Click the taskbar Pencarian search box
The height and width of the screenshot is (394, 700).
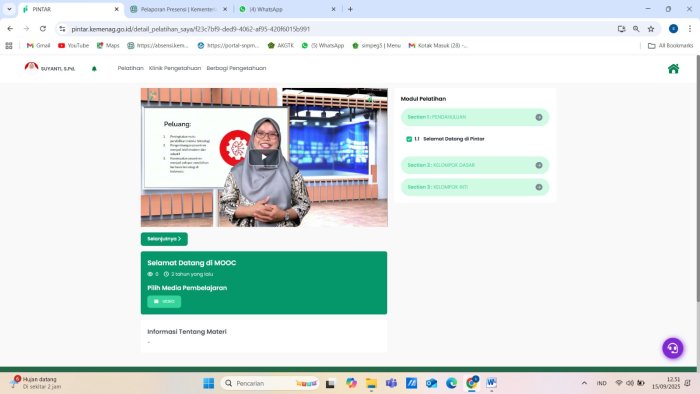(x=270, y=383)
